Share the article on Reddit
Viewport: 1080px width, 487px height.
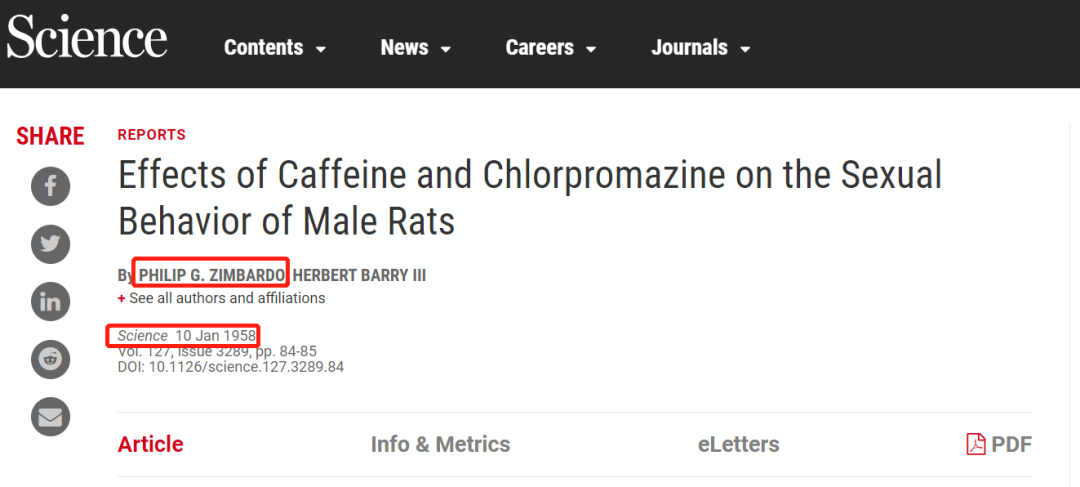click(50, 359)
